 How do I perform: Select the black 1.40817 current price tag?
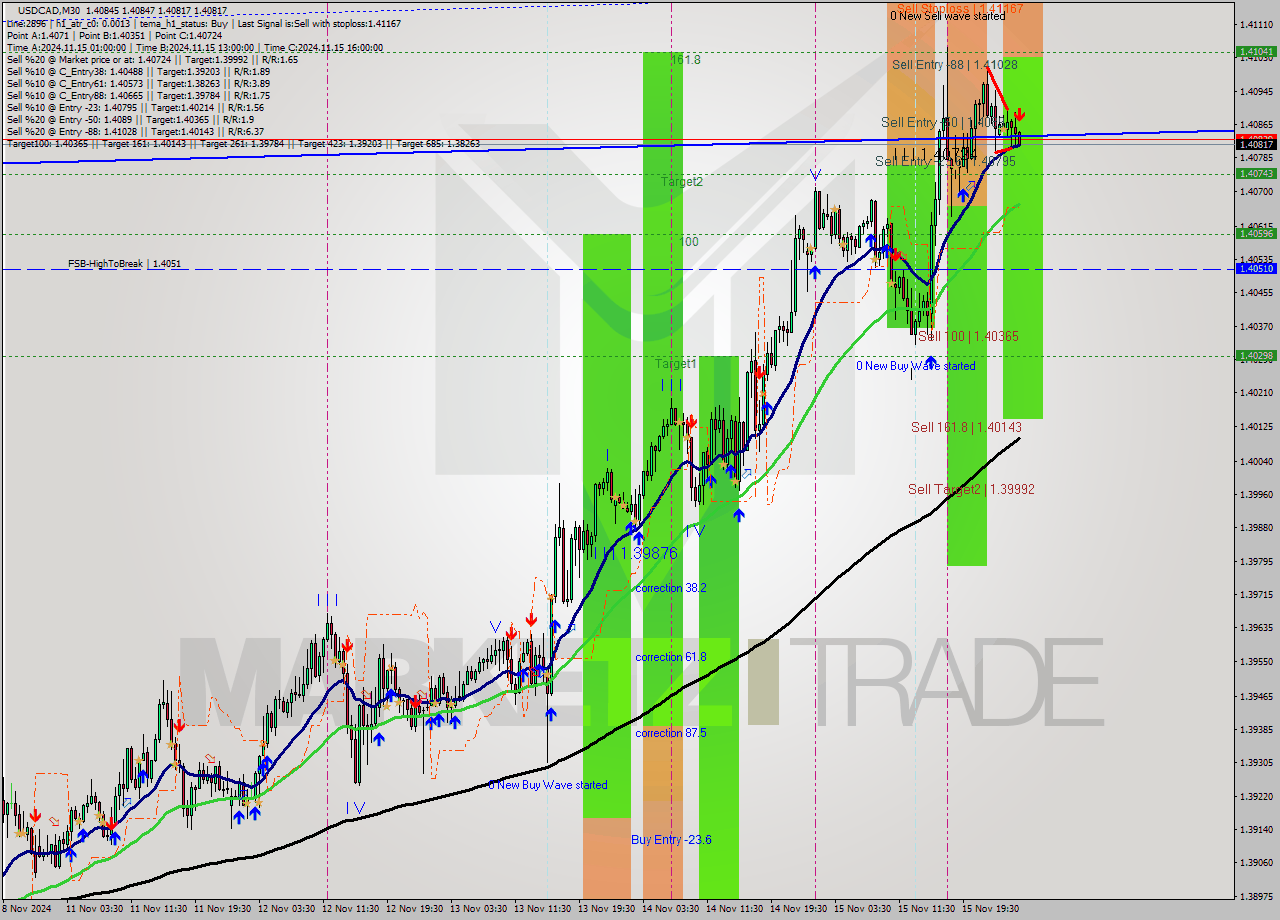click(x=1255, y=144)
